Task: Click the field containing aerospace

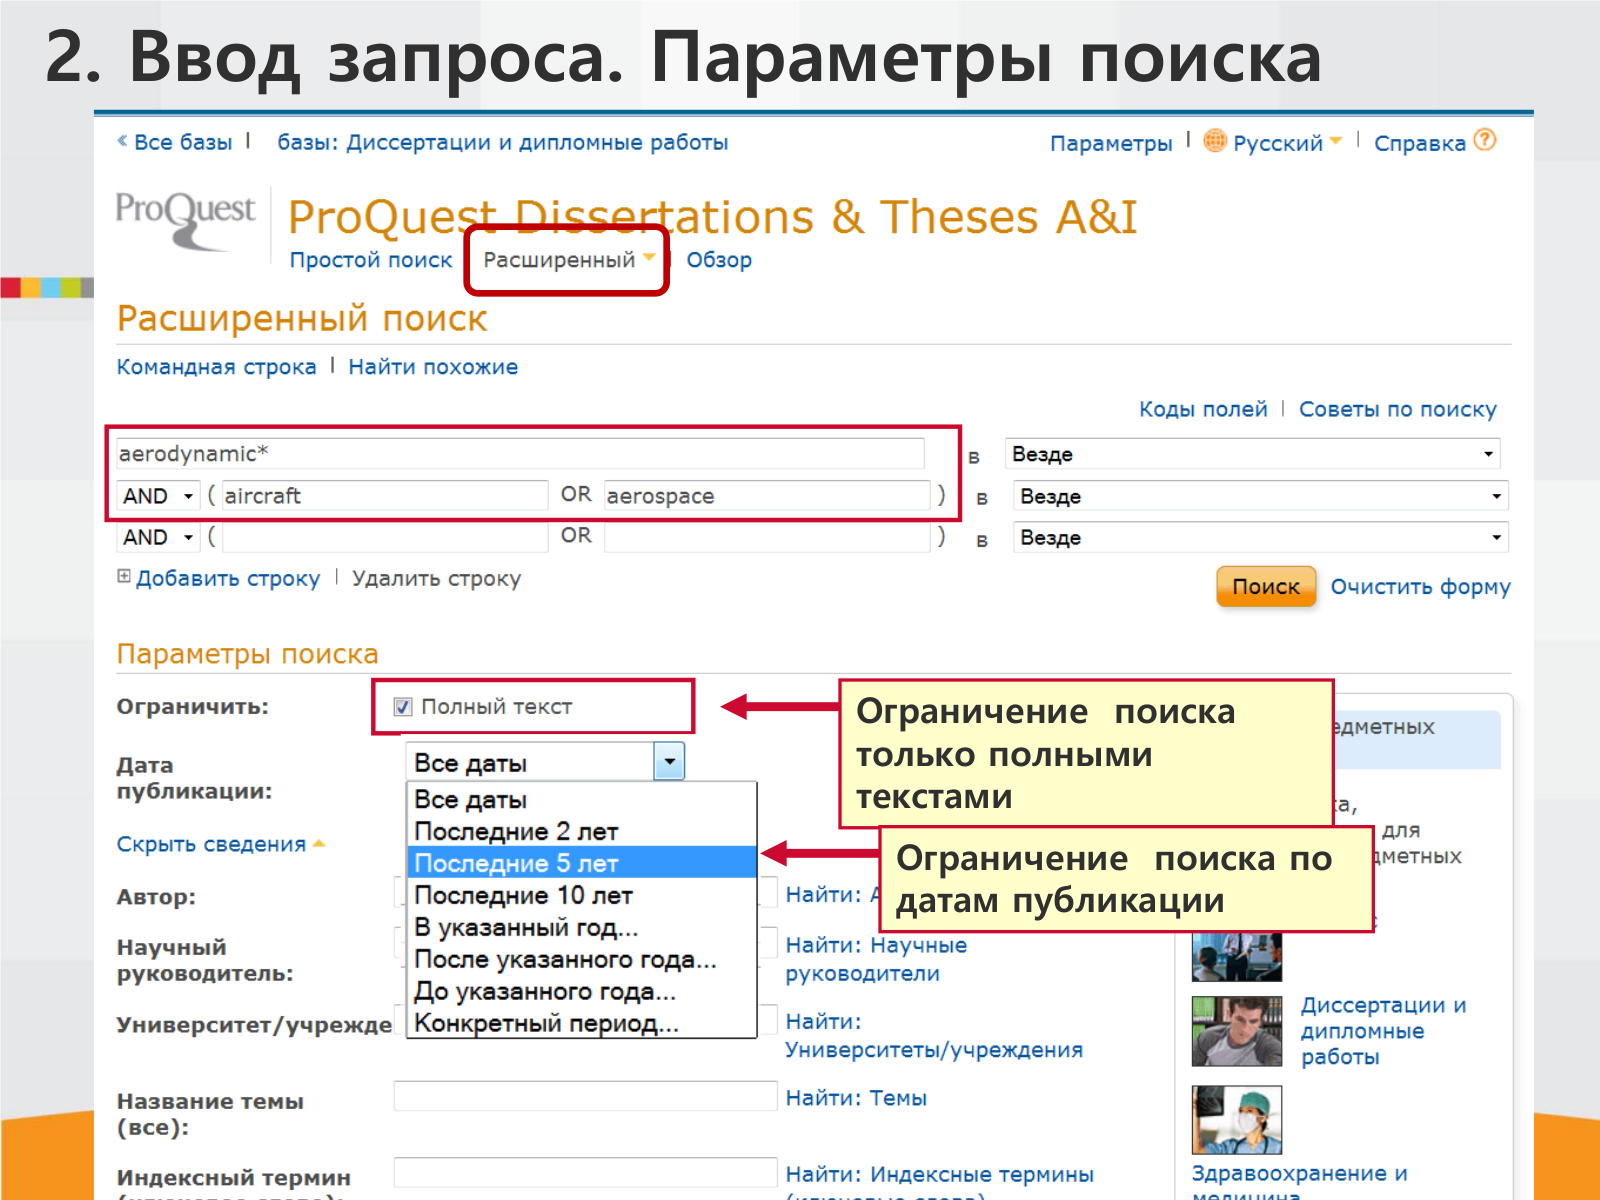Action: pyautogui.click(x=767, y=496)
